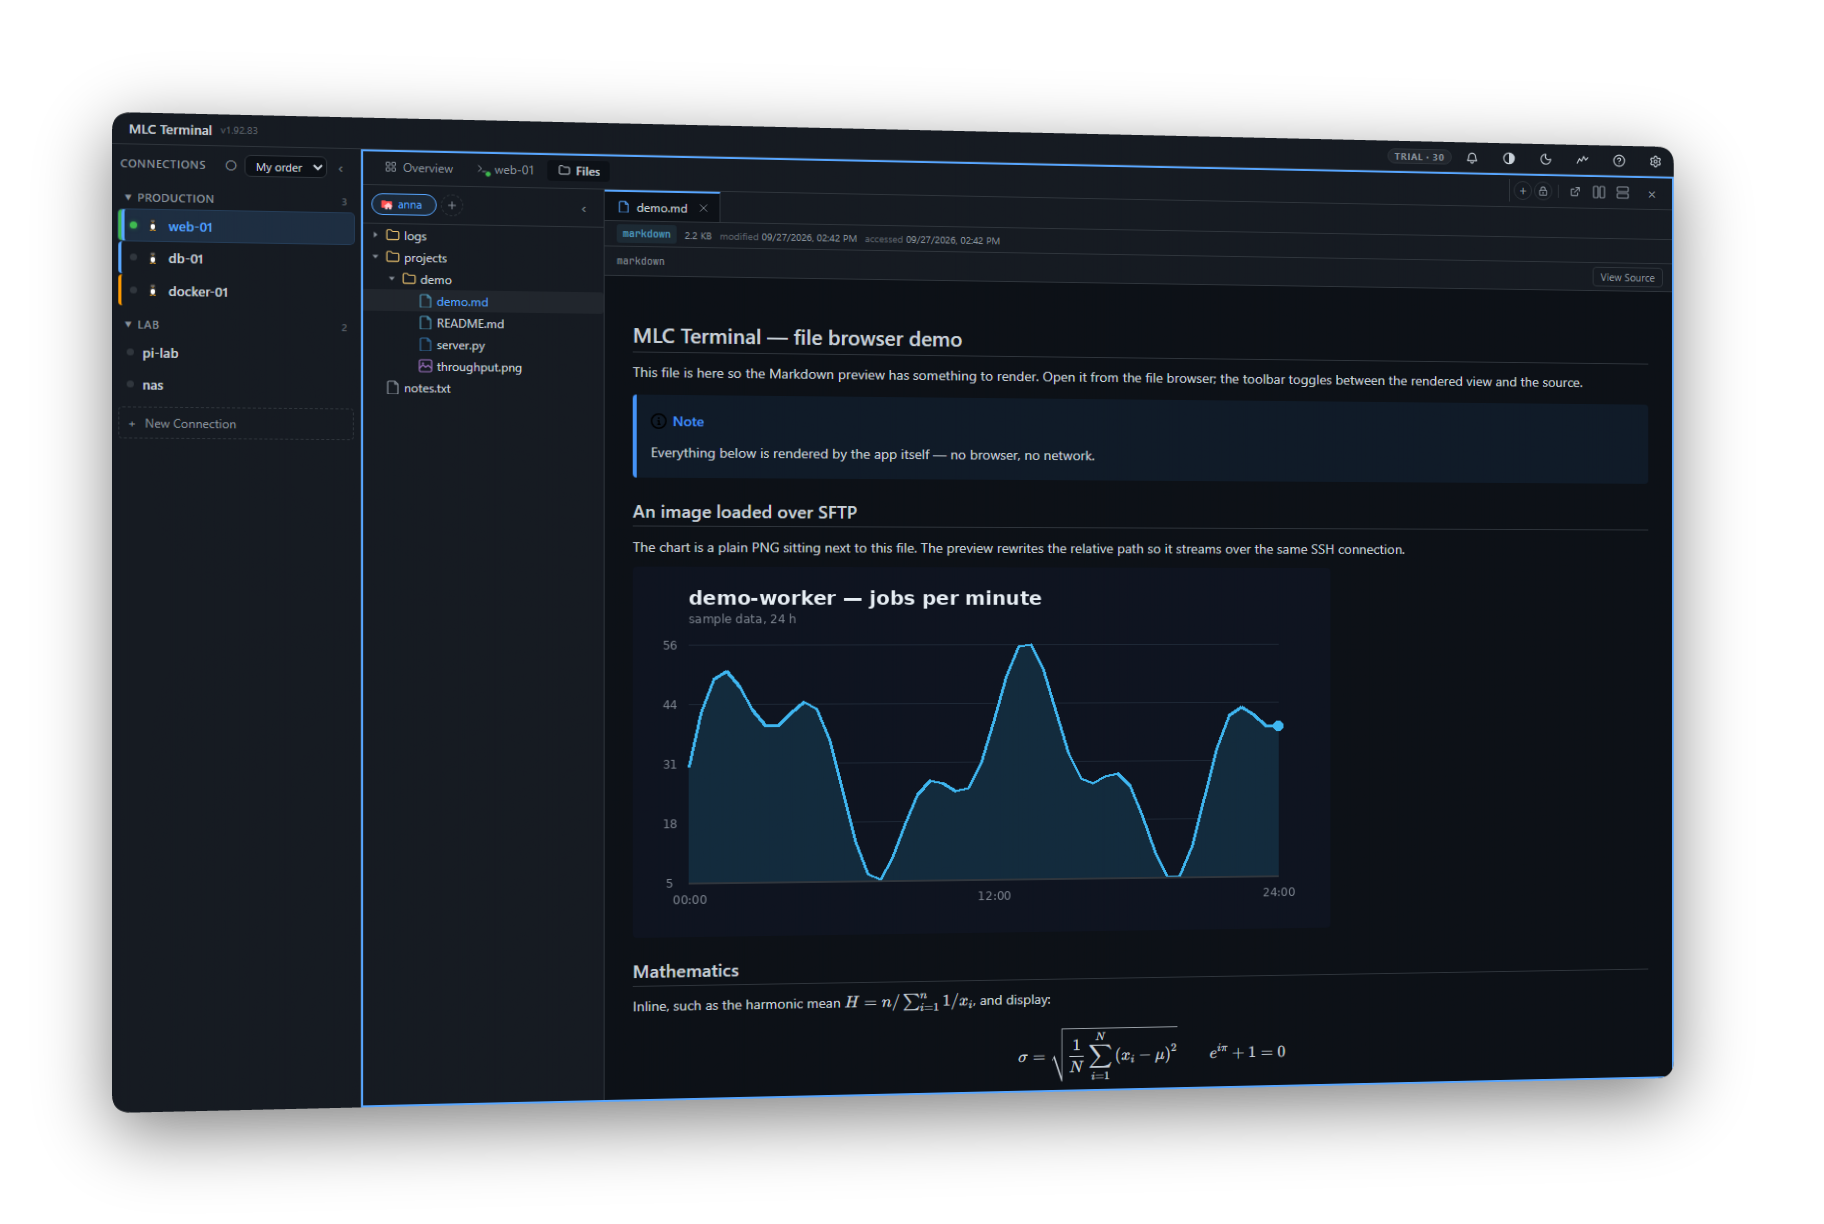Select the pi-lab connection
The image size is (1824, 1224).
tap(237, 353)
